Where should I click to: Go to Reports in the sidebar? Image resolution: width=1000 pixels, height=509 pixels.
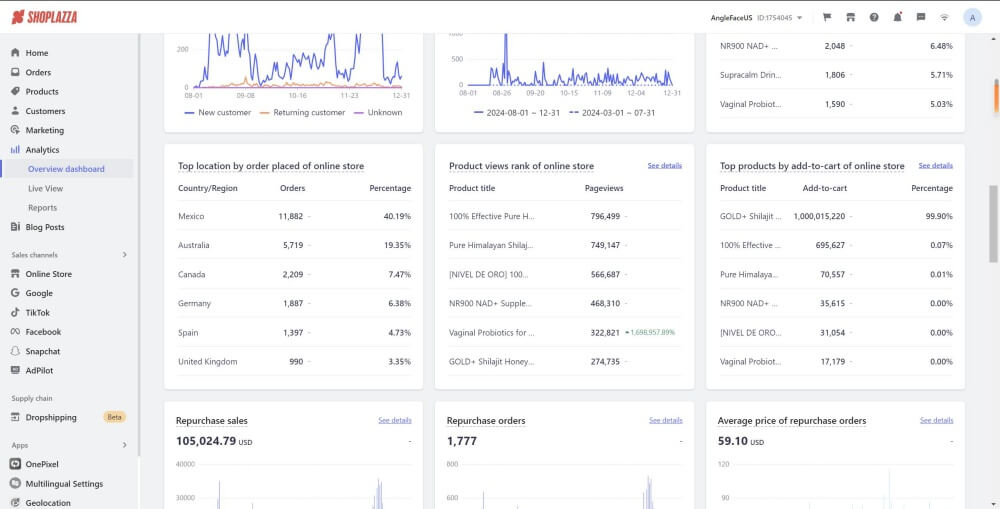coord(42,208)
